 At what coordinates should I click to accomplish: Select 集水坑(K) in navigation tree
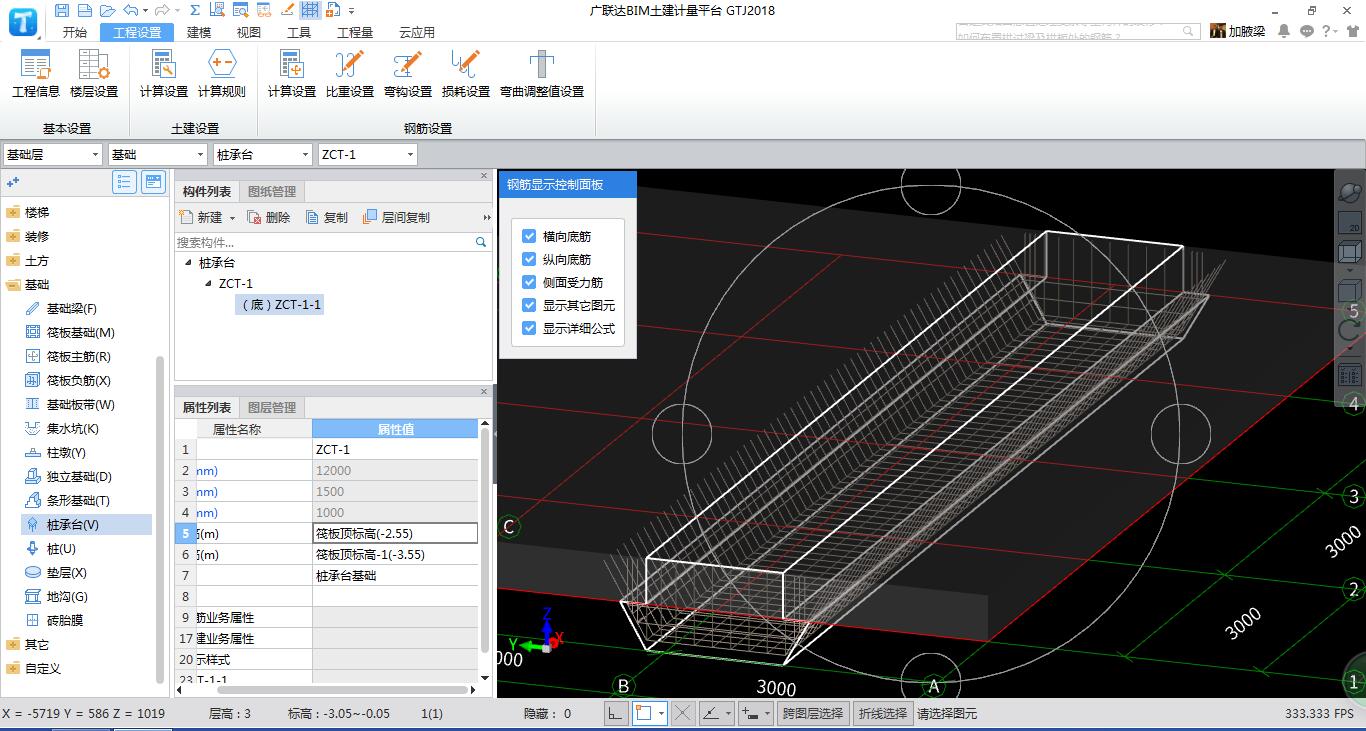coord(72,429)
